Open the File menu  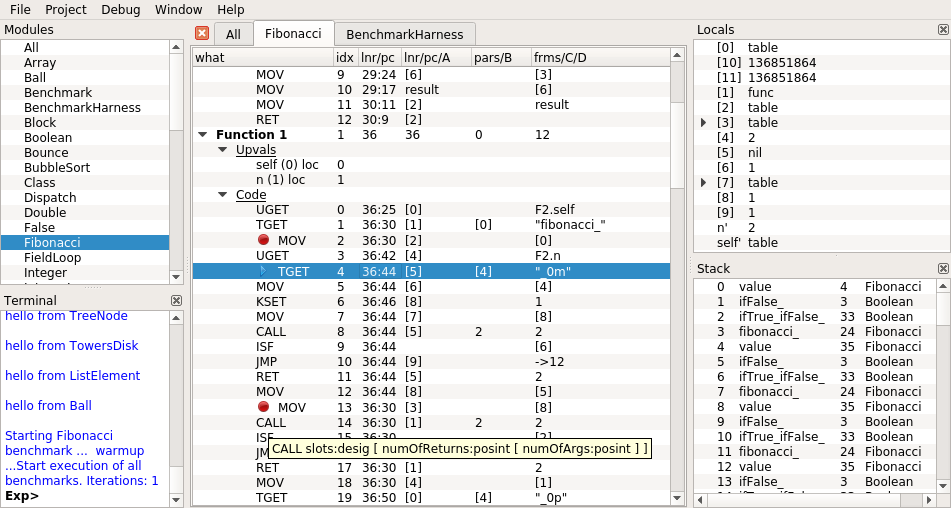[20, 10]
